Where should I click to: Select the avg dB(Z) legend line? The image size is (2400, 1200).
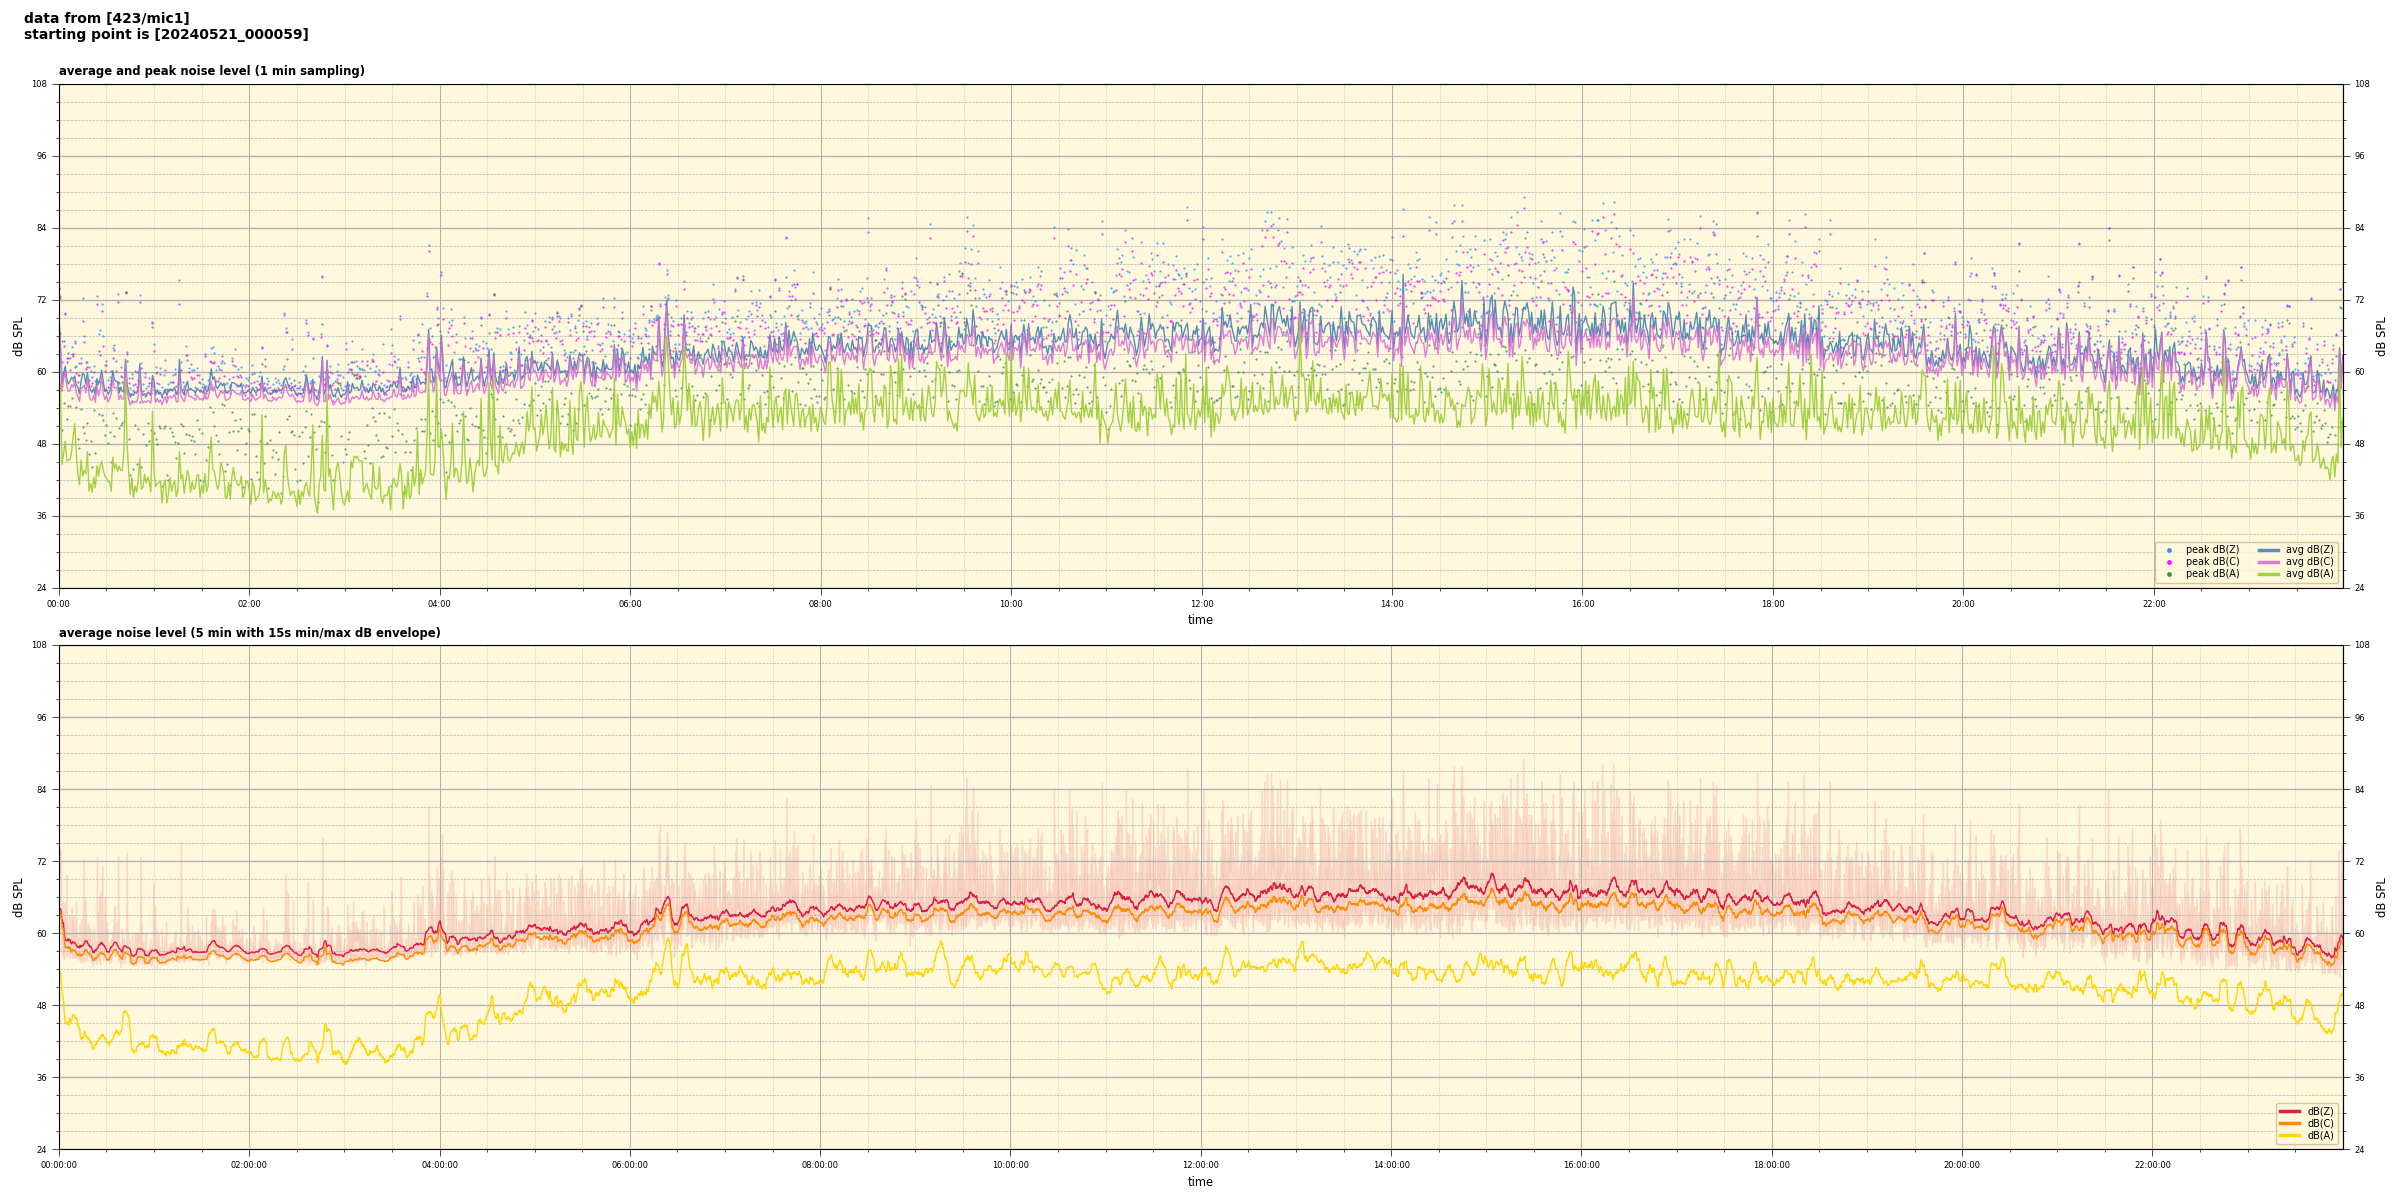pyautogui.click(x=2269, y=550)
